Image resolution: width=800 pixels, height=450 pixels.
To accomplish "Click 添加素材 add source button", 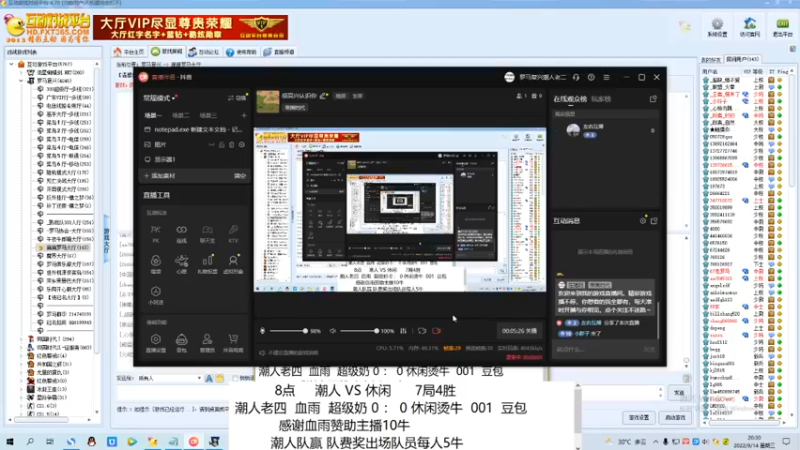I will pyautogui.click(x=160, y=176).
